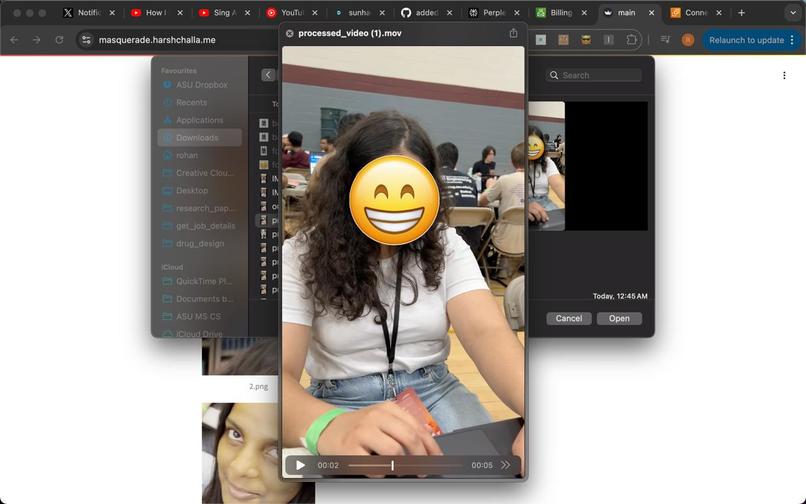This screenshot has width=806, height=504.
Task: Open research_pap... folder in sidebar
Action: [199, 208]
